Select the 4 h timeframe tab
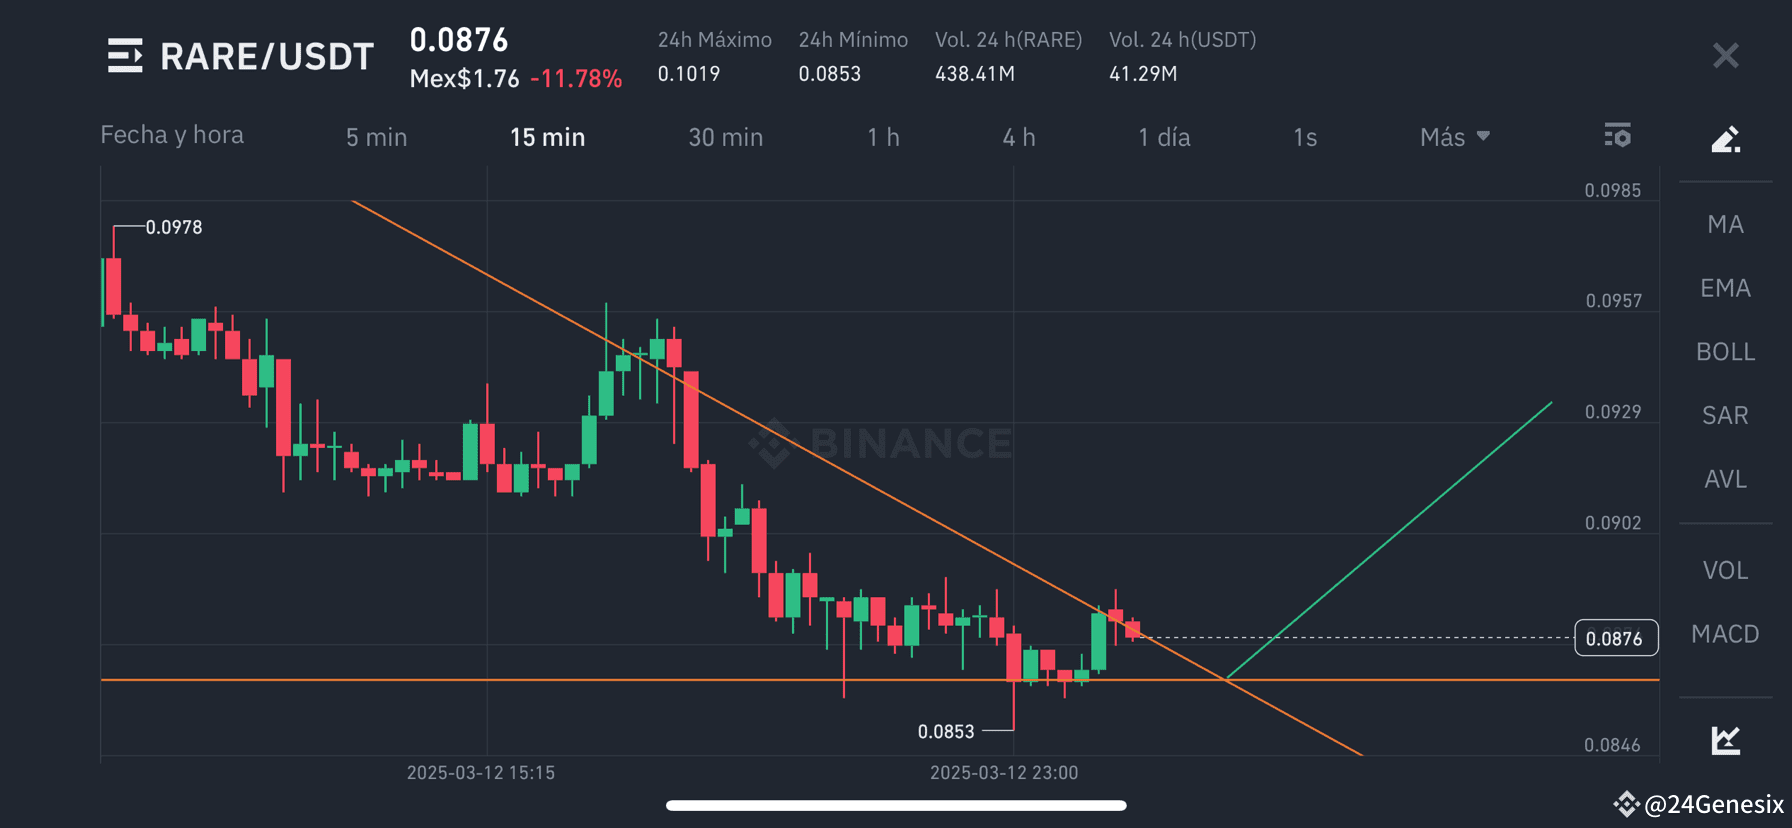Viewport: 1792px width, 828px height. pyautogui.click(x=1018, y=137)
